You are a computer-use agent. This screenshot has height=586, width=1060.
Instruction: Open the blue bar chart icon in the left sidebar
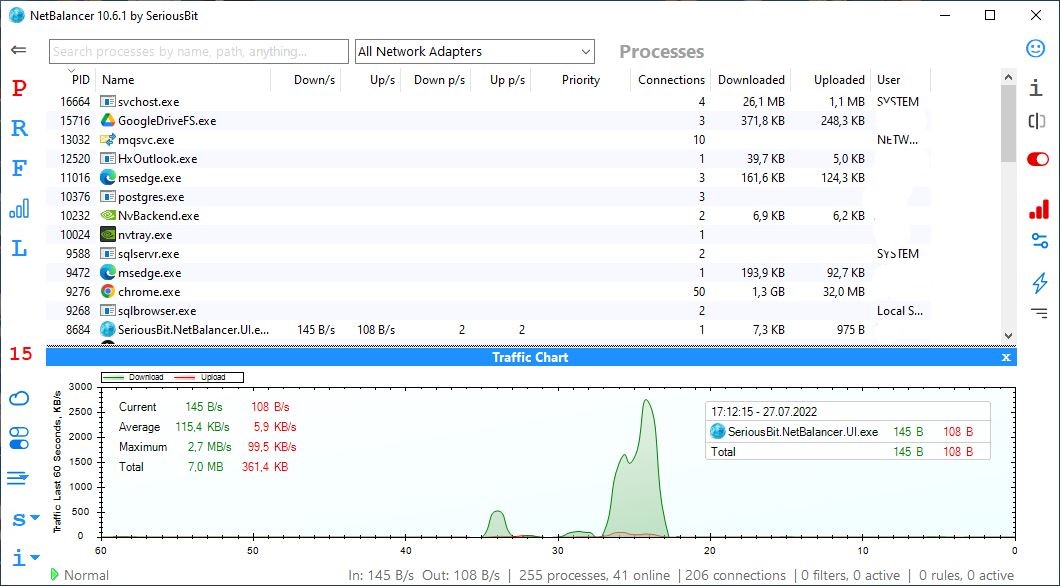click(19, 208)
